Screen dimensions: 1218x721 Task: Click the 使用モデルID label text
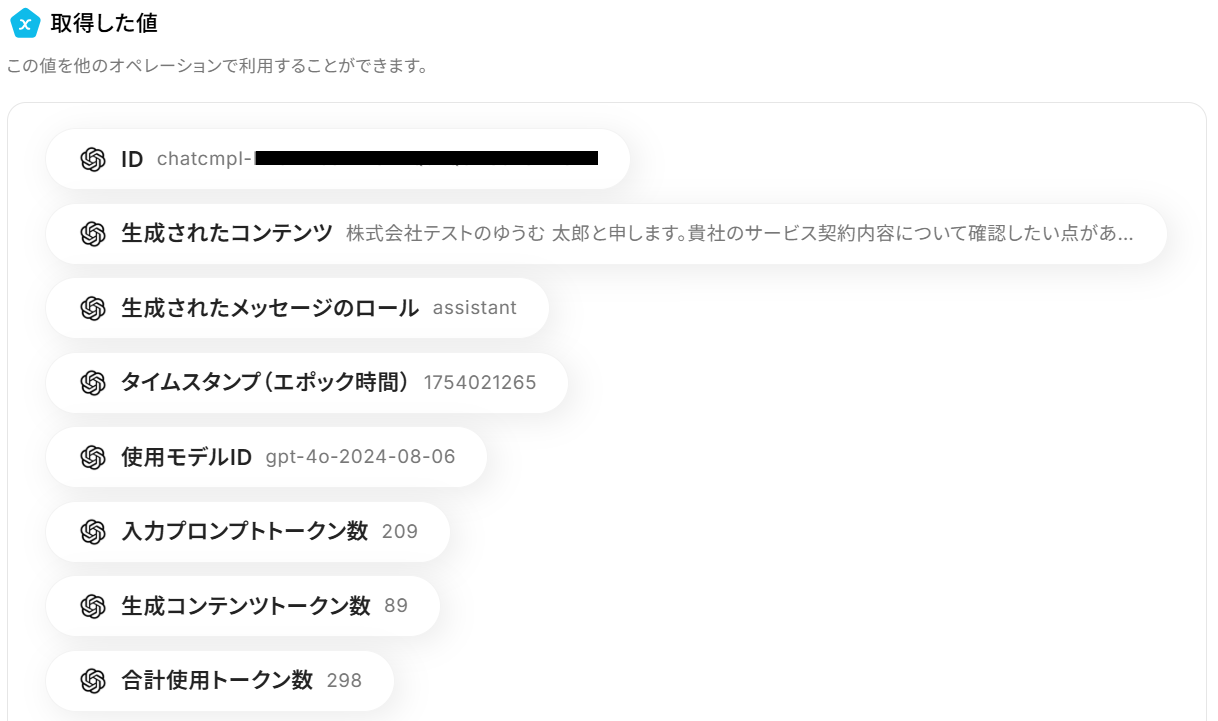[186, 457]
